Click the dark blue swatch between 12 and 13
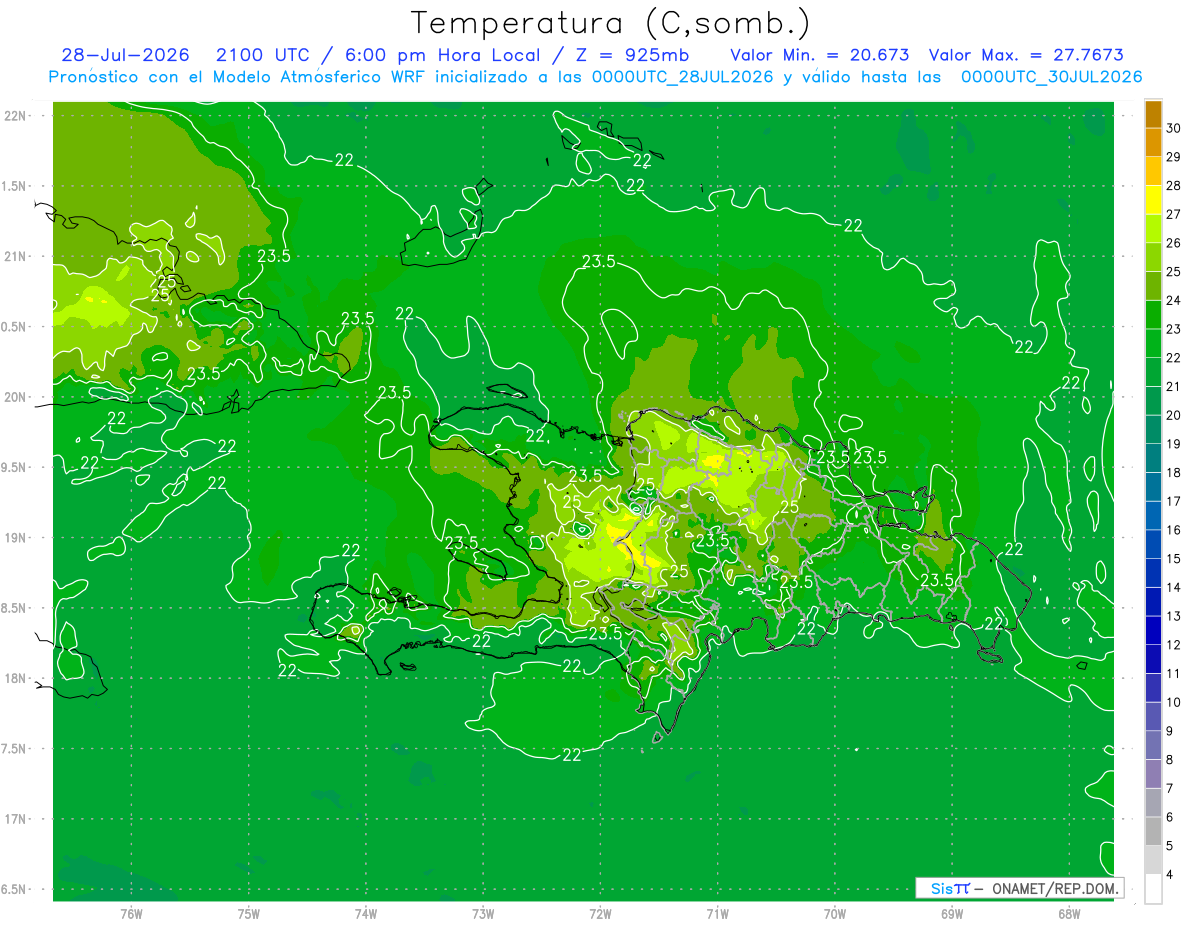The image size is (1200, 927). (1153, 631)
